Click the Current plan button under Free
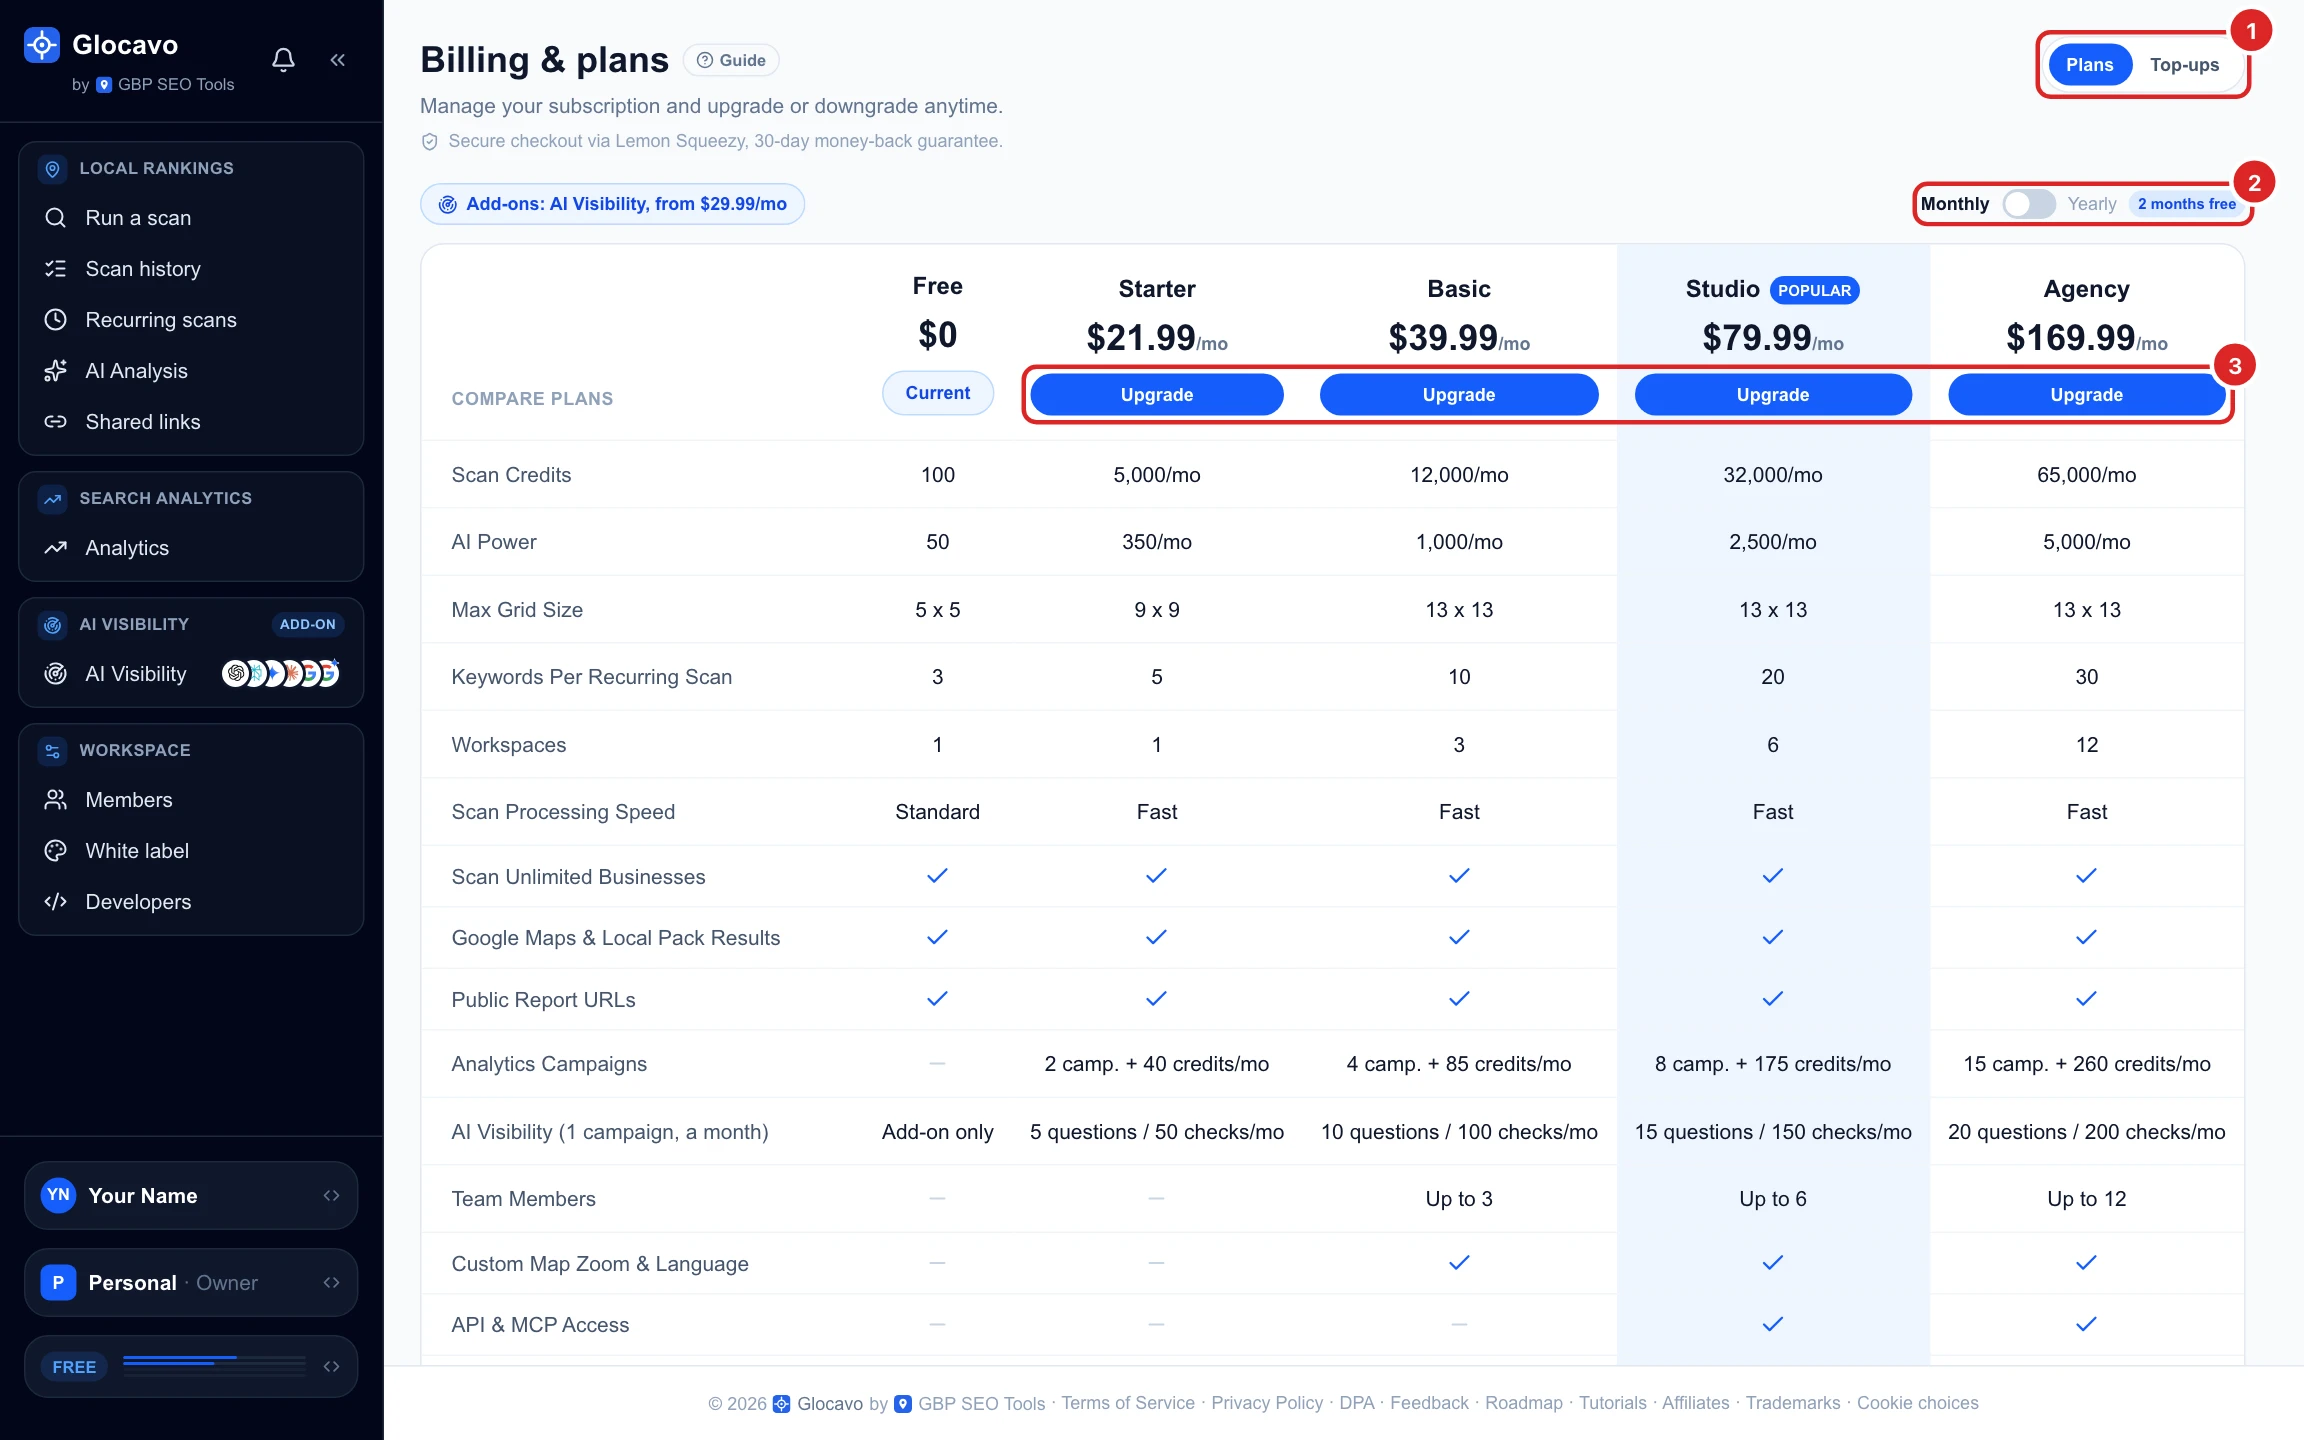2304x1440 pixels. pyautogui.click(x=938, y=393)
